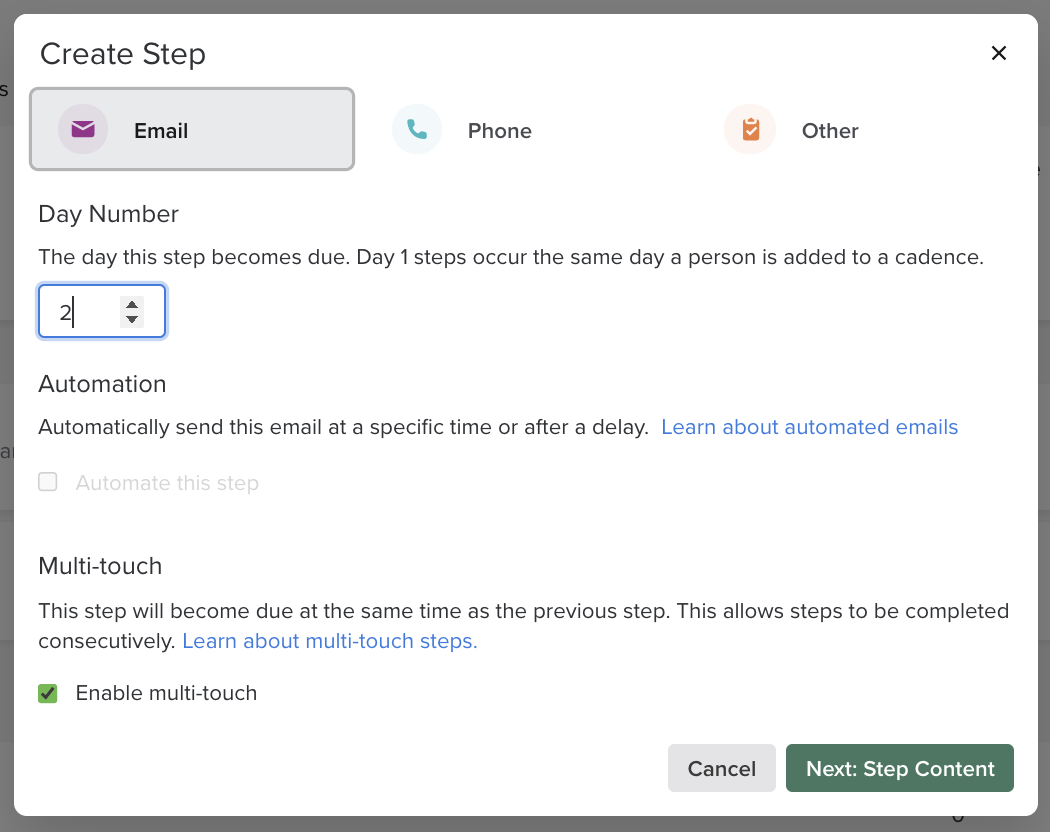Increase the day number with the up arrow
The image size is (1050, 832).
[x=132, y=304]
